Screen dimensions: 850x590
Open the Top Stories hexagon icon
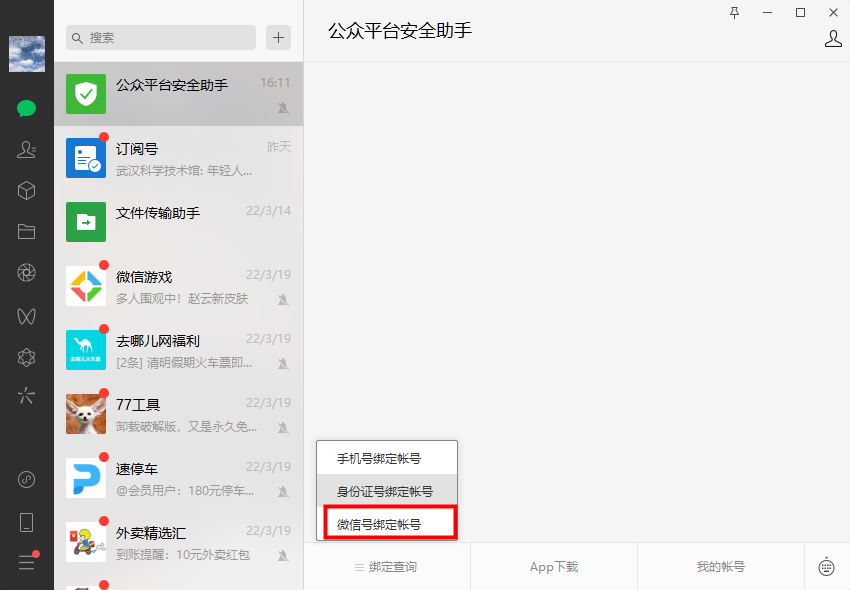coord(26,357)
